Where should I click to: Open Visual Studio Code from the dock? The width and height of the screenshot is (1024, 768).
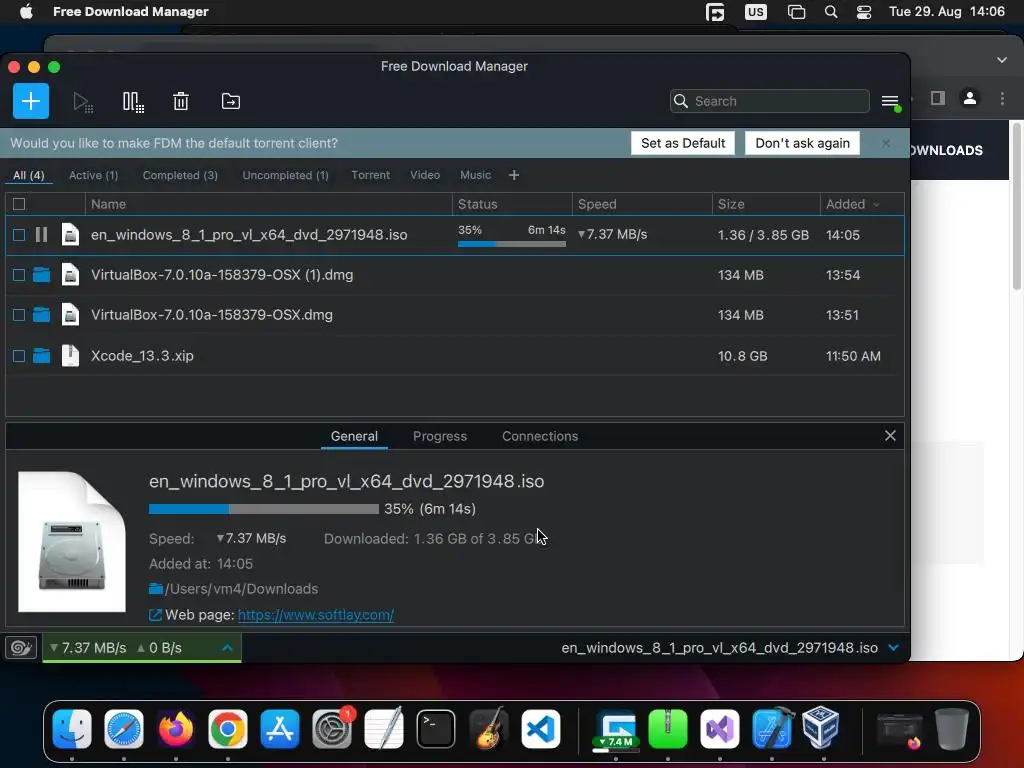click(540, 729)
